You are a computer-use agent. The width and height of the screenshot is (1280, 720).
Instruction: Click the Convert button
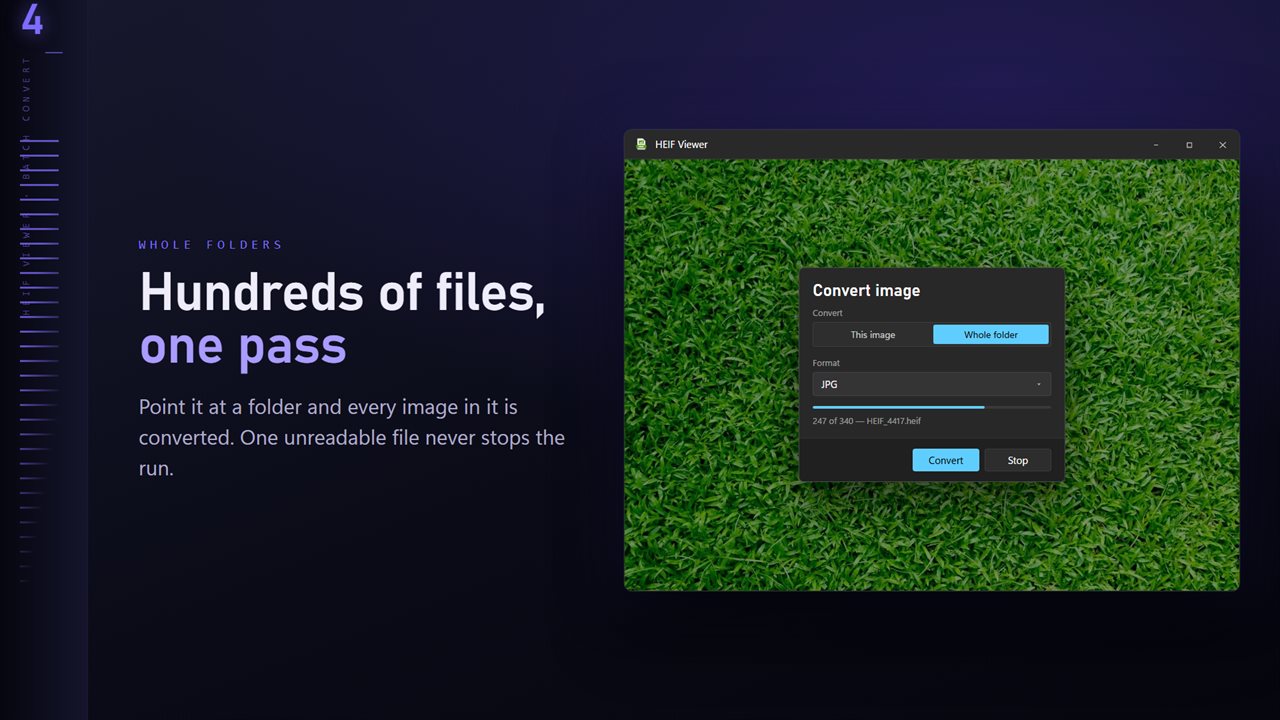coord(945,460)
